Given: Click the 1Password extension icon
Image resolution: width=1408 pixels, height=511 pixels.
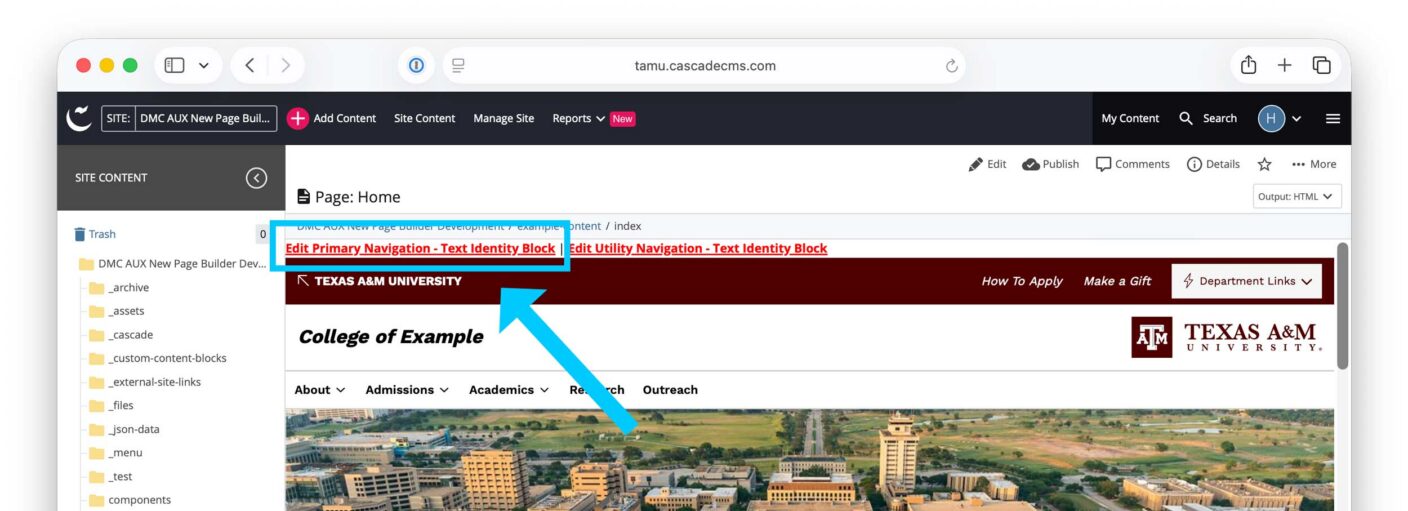Looking at the screenshot, I should 416,65.
